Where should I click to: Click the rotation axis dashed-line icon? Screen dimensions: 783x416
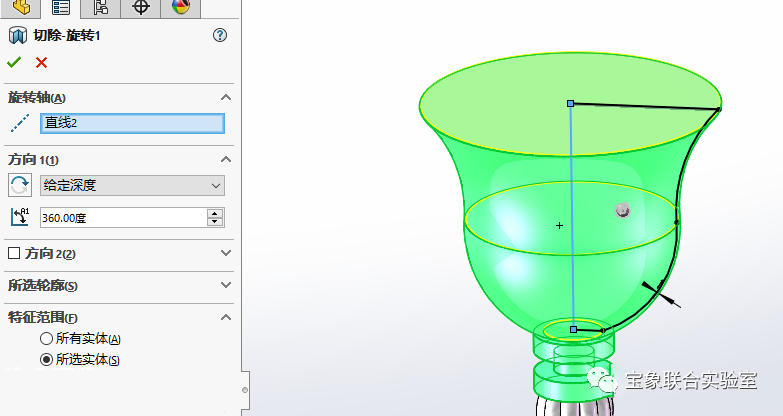coord(20,123)
